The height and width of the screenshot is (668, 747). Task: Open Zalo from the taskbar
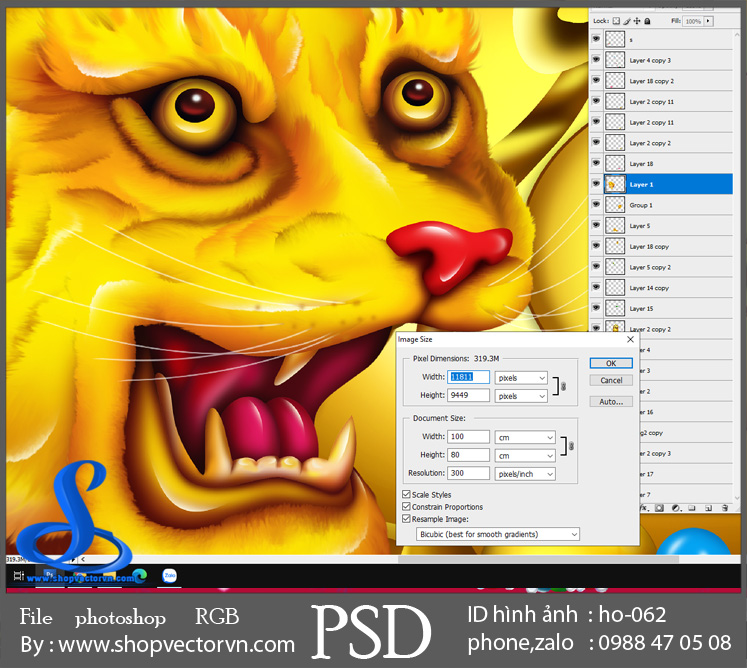pyautogui.click(x=170, y=576)
